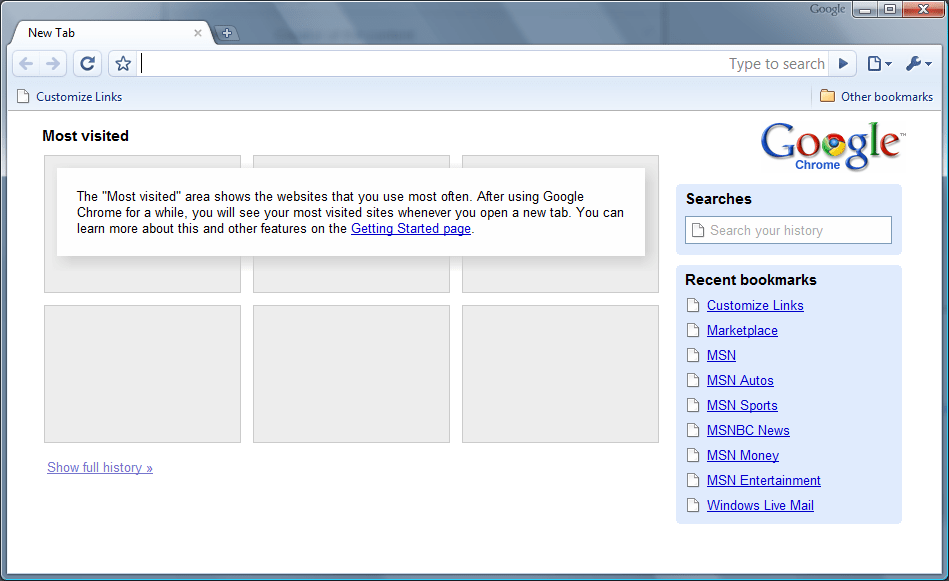Viewport: 949px width, 581px height.
Task: Open Show full history
Action: tap(99, 467)
